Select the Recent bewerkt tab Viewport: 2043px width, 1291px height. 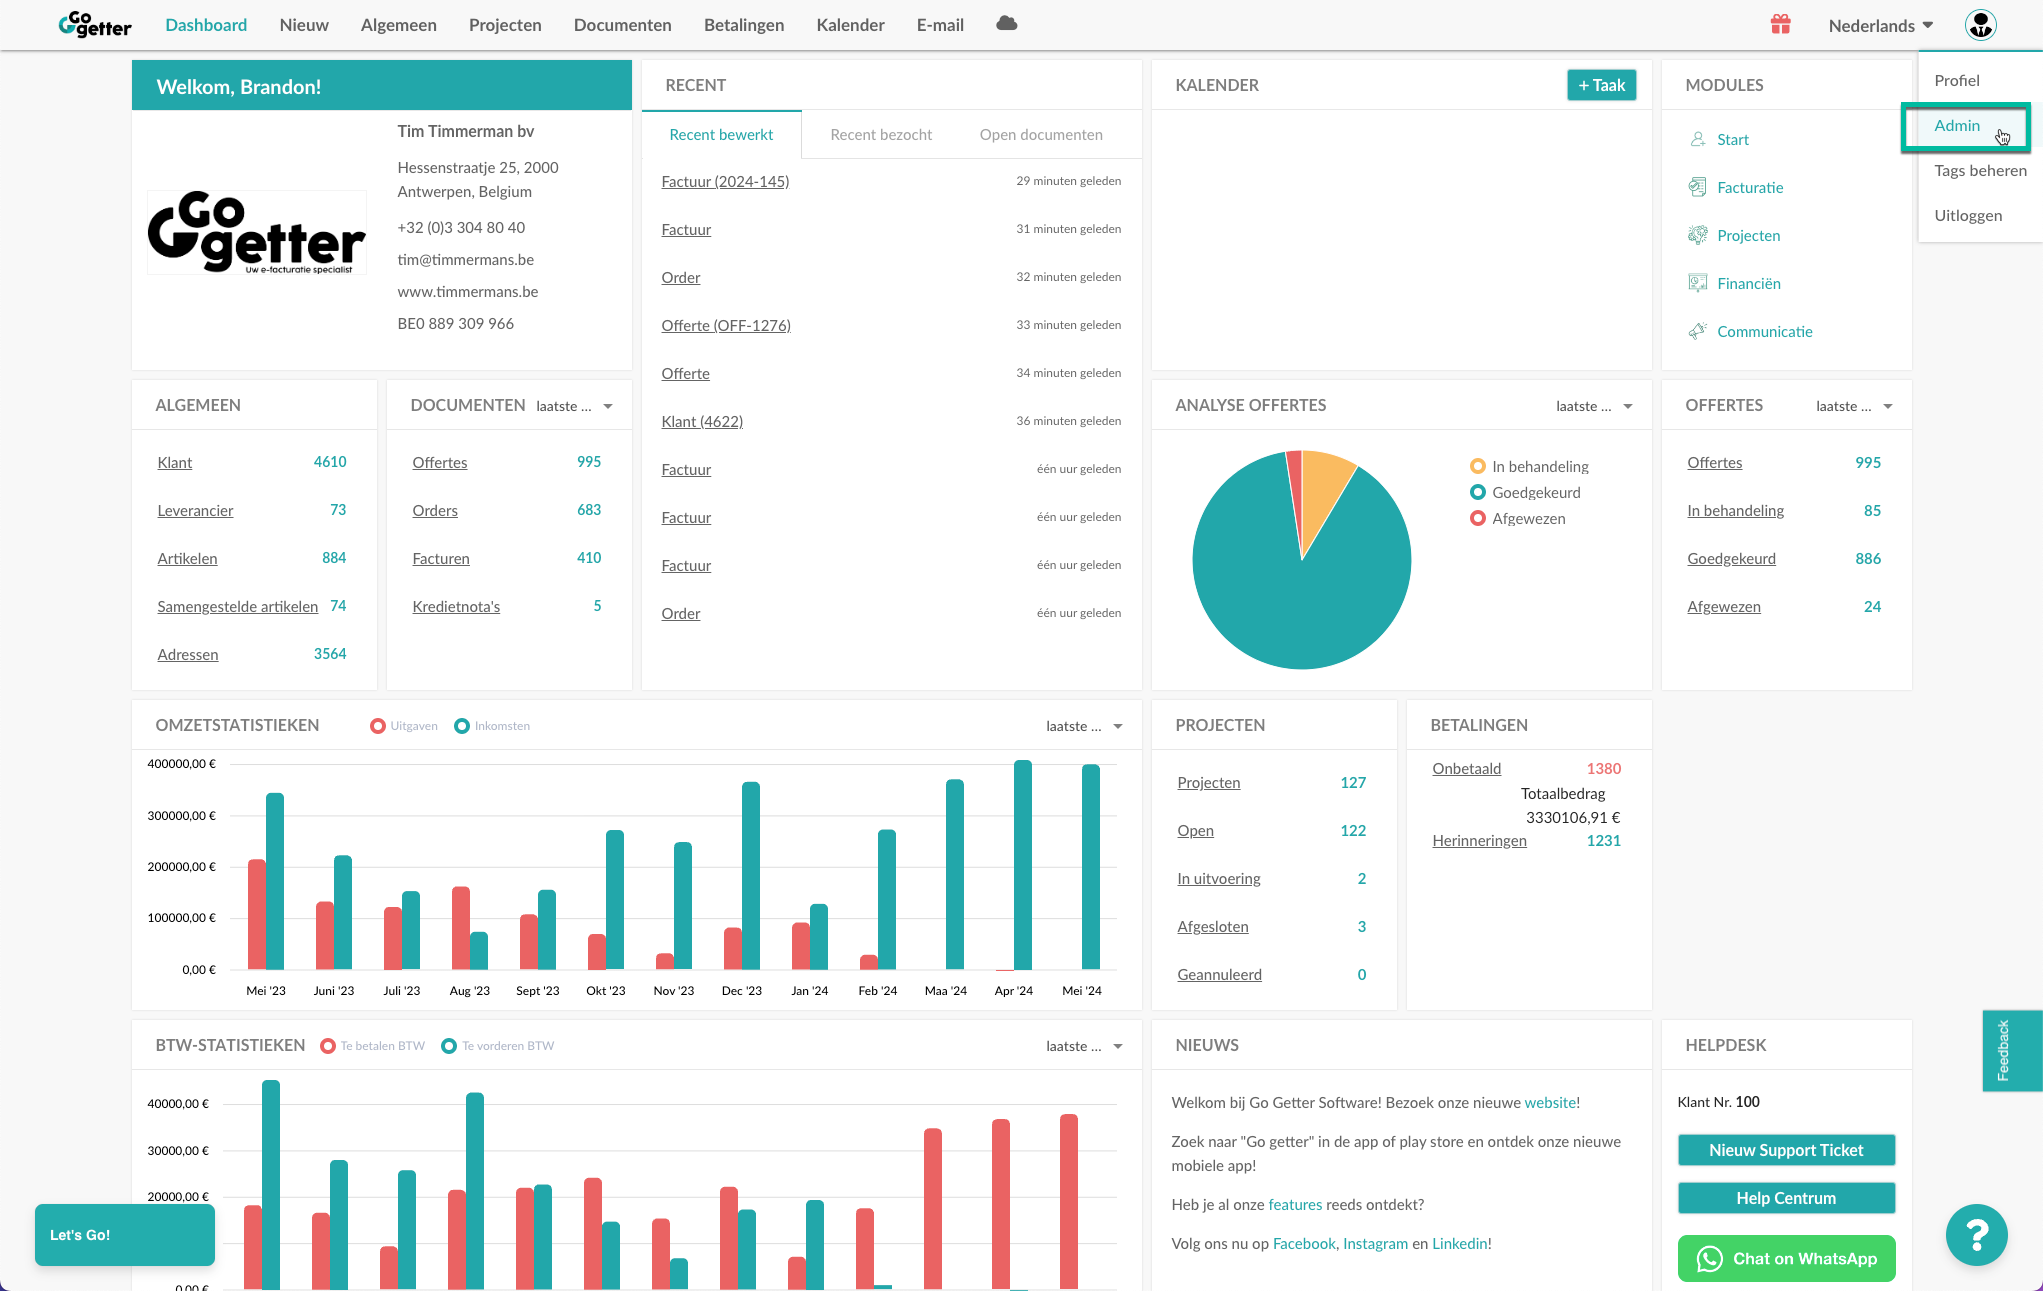(721, 135)
